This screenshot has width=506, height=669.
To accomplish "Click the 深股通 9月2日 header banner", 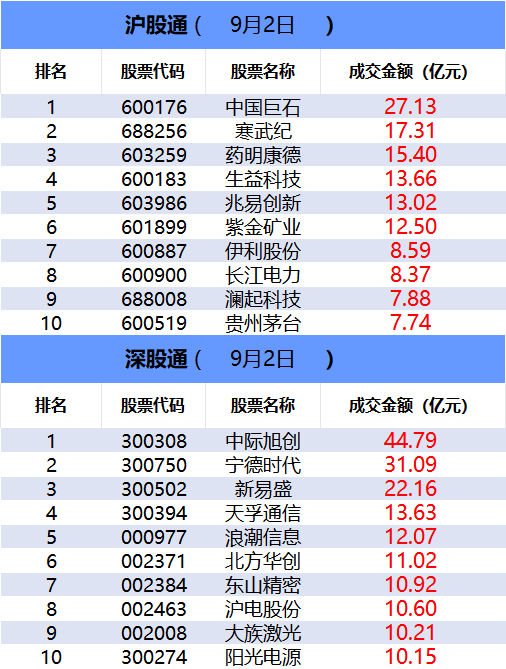I will [253, 359].
